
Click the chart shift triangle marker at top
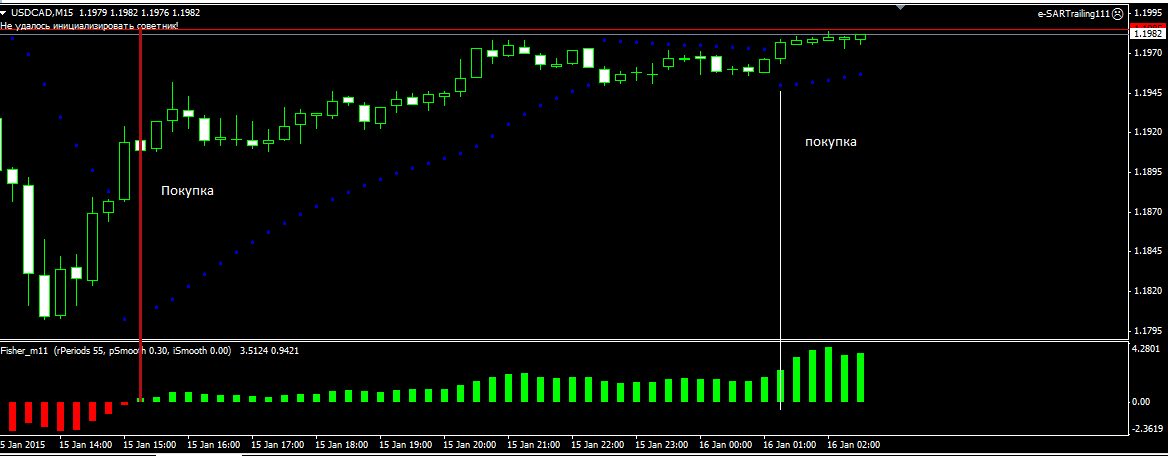click(901, 7)
